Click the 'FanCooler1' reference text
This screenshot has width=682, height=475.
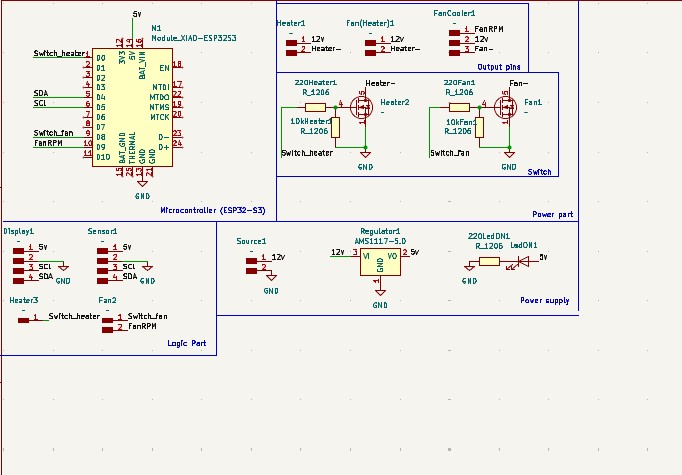[x=454, y=13]
